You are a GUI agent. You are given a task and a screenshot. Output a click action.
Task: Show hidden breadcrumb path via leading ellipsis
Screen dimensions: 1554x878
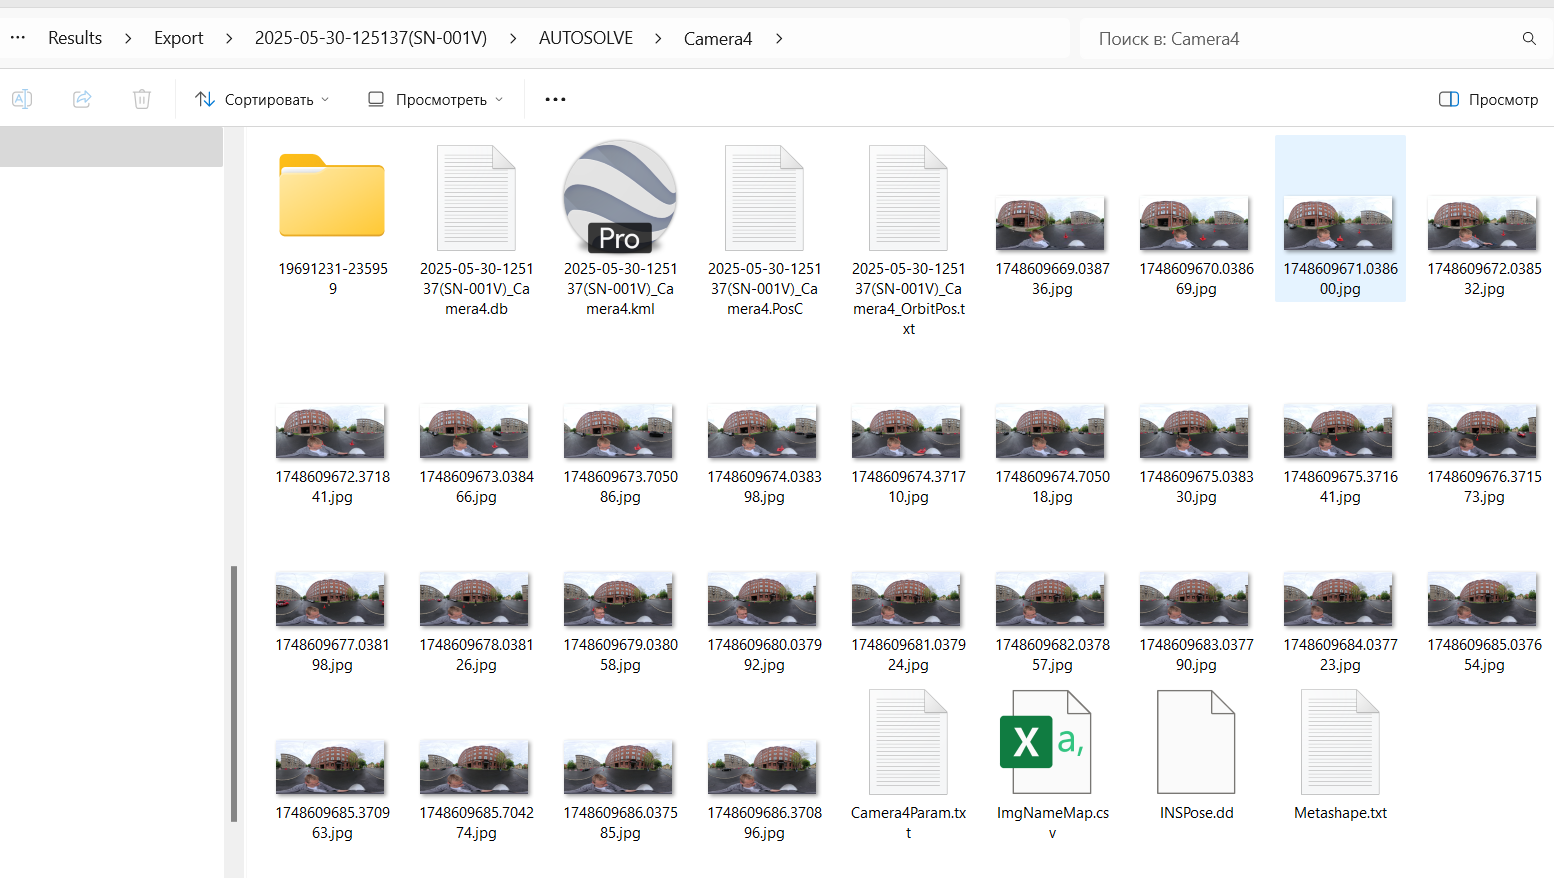(18, 38)
